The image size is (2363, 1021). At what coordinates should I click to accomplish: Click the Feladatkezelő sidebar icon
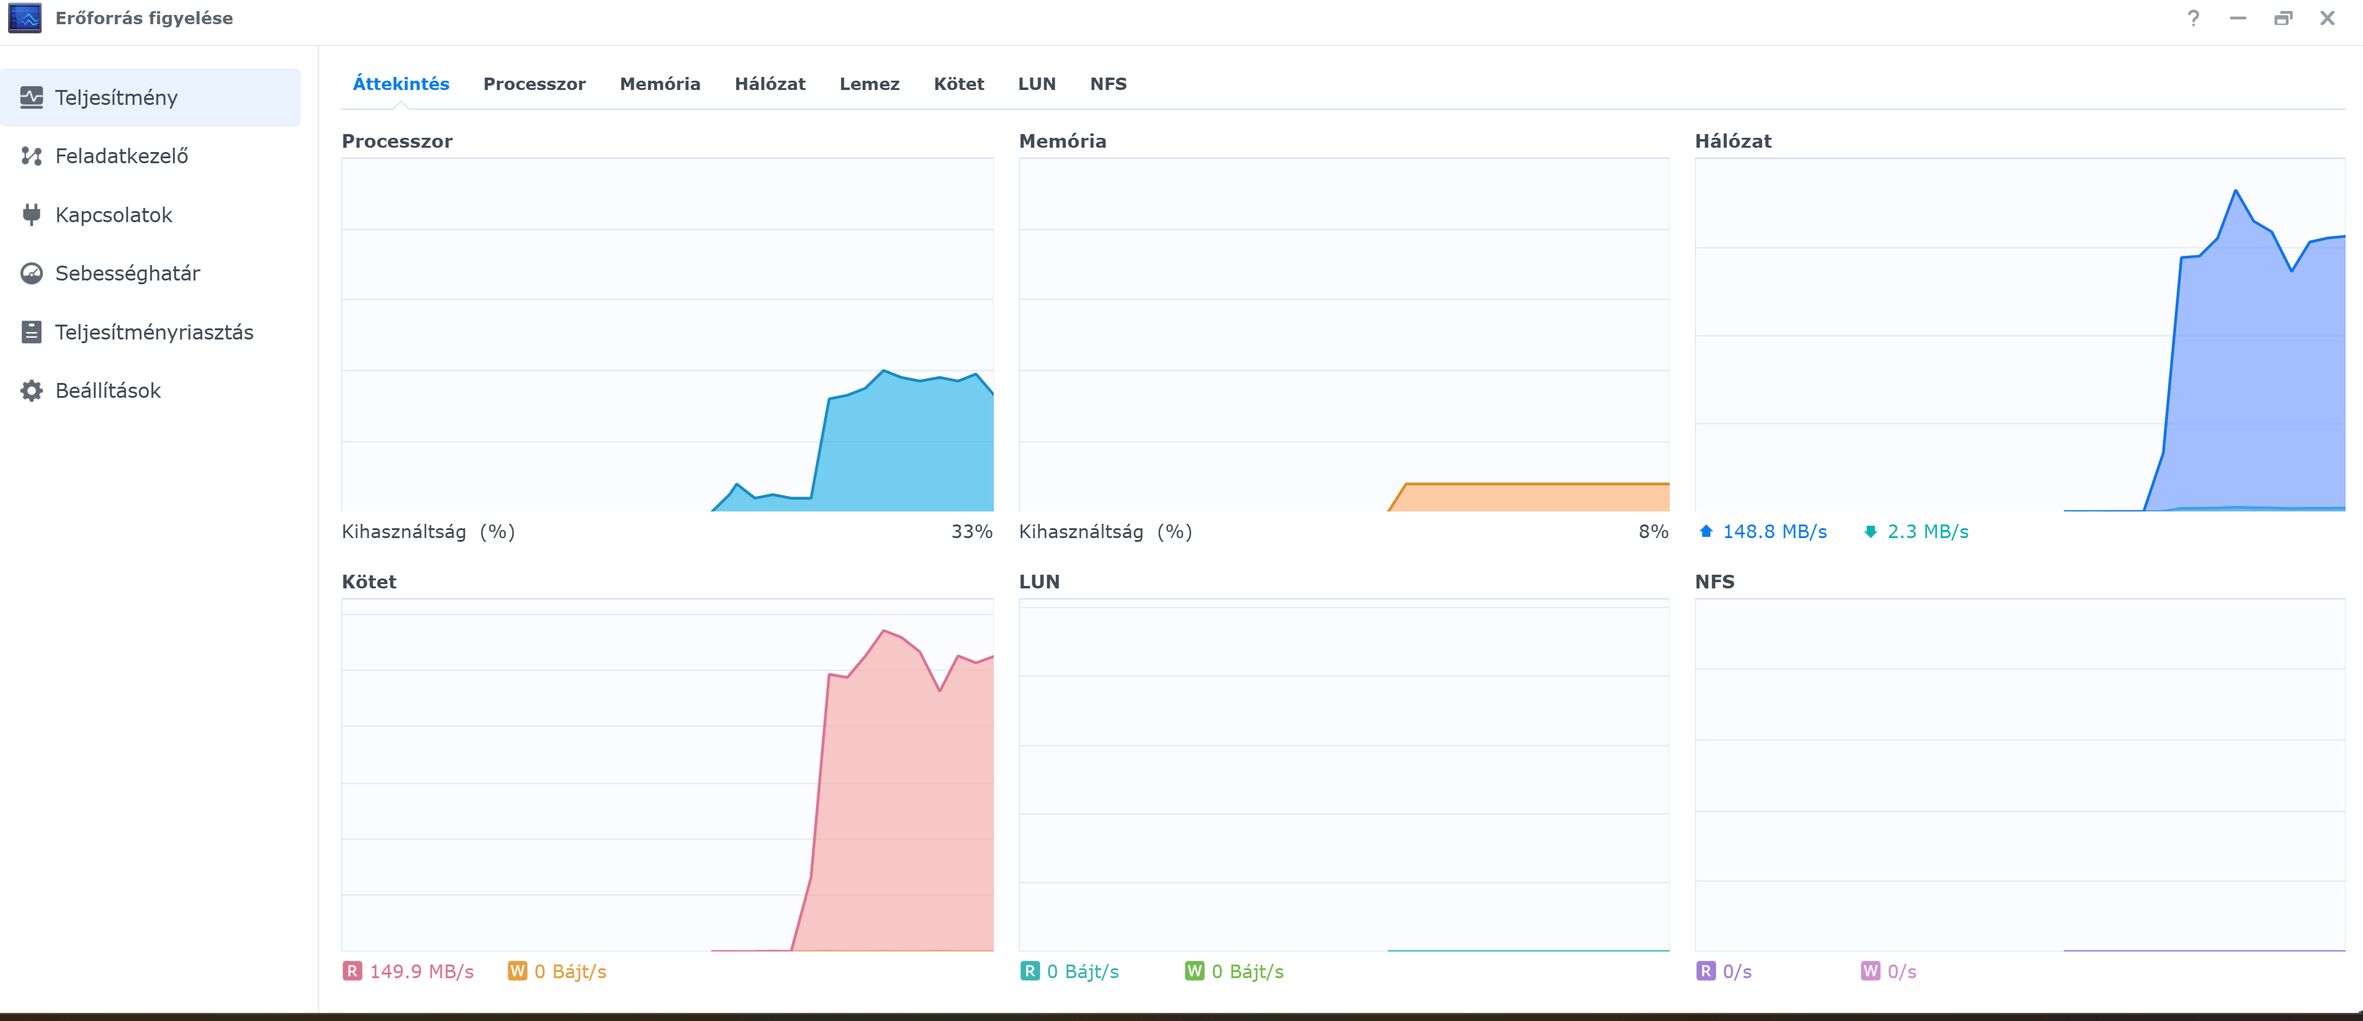tap(32, 156)
